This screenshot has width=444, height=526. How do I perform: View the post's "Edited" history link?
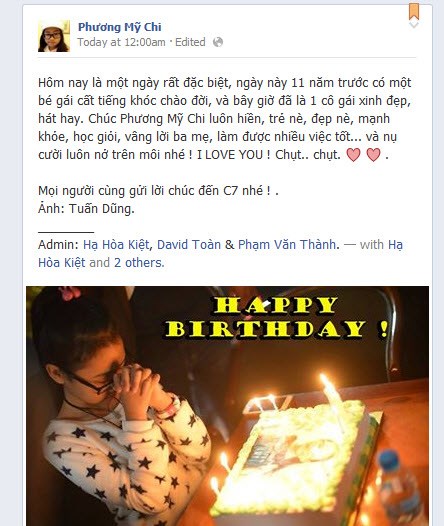click(190, 42)
